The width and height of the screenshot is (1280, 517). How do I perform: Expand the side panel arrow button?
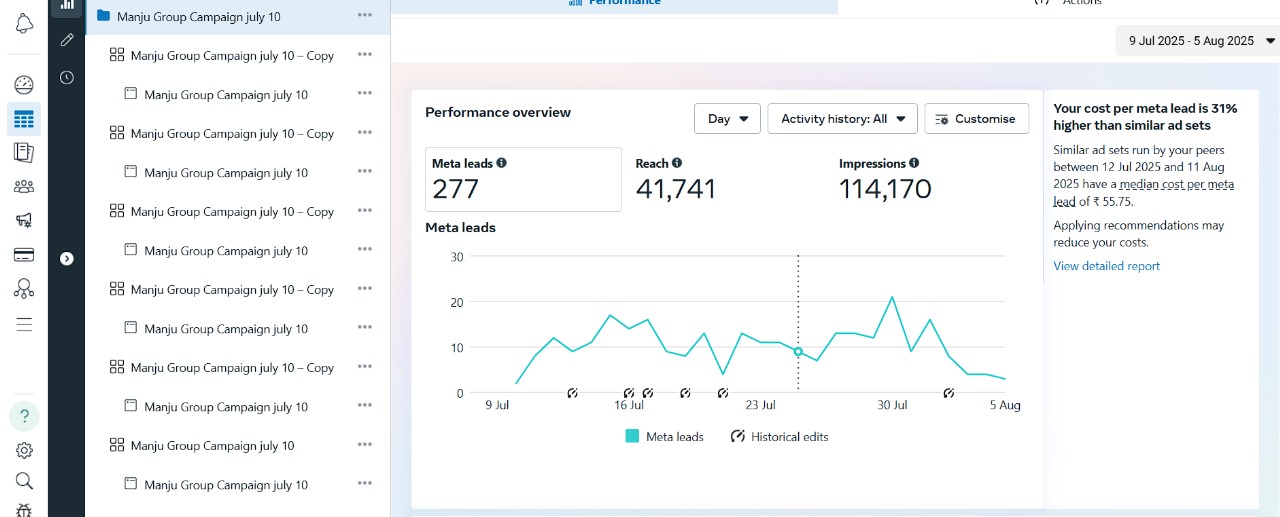(x=67, y=259)
